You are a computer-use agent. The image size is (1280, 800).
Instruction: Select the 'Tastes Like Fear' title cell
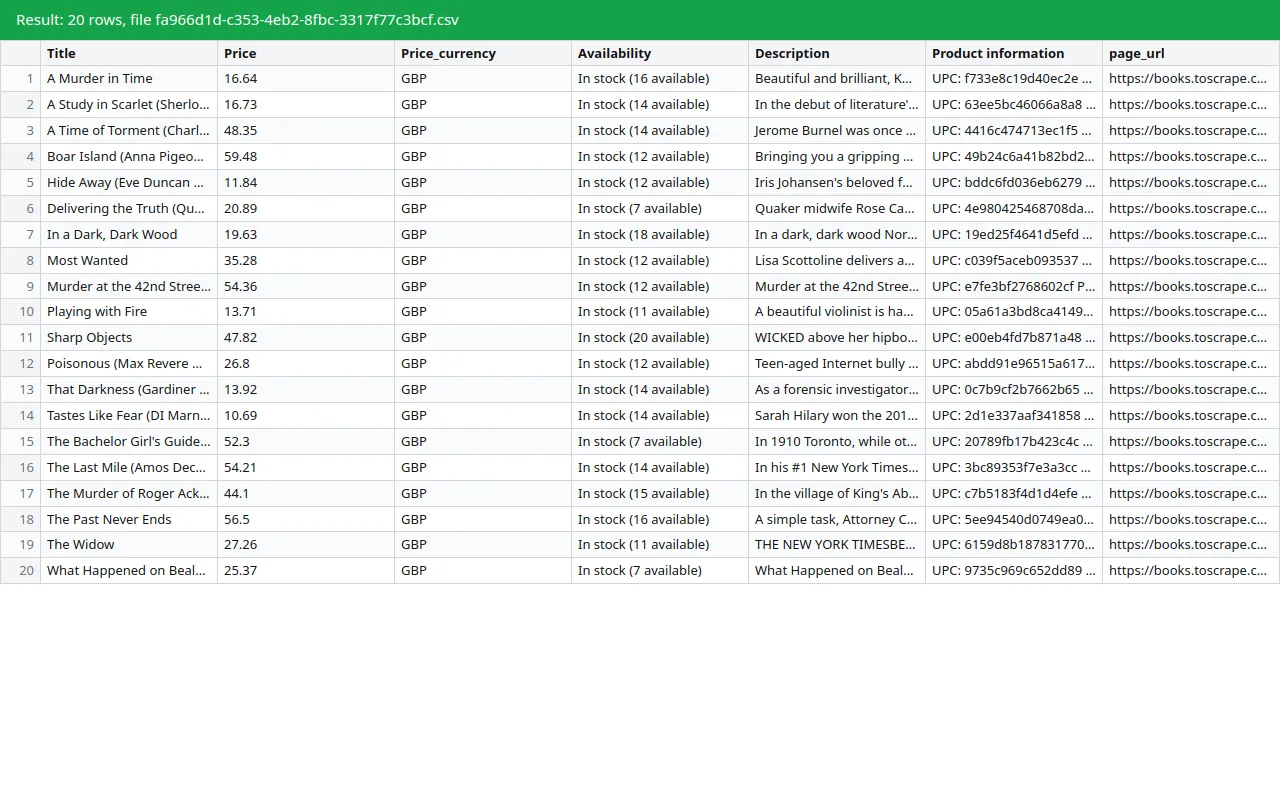coord(129,416)
